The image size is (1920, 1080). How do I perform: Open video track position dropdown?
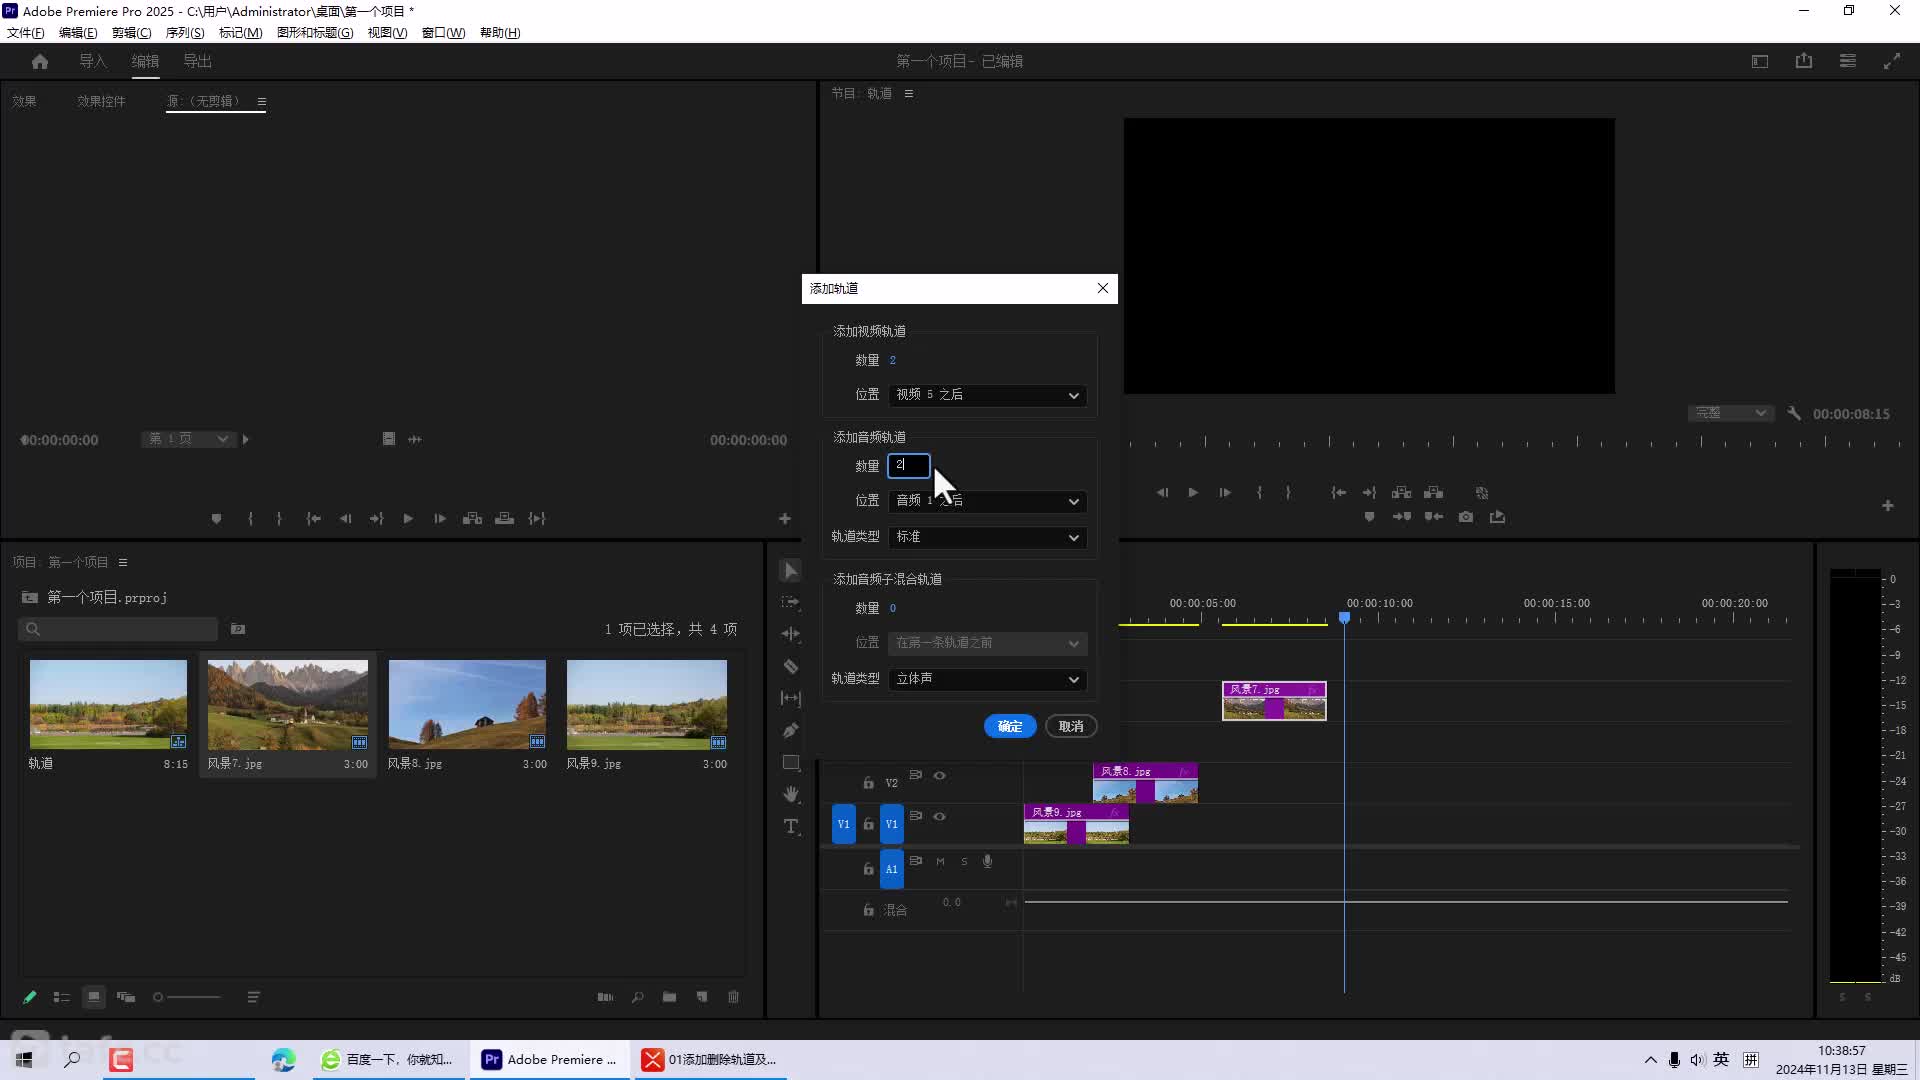987,395
